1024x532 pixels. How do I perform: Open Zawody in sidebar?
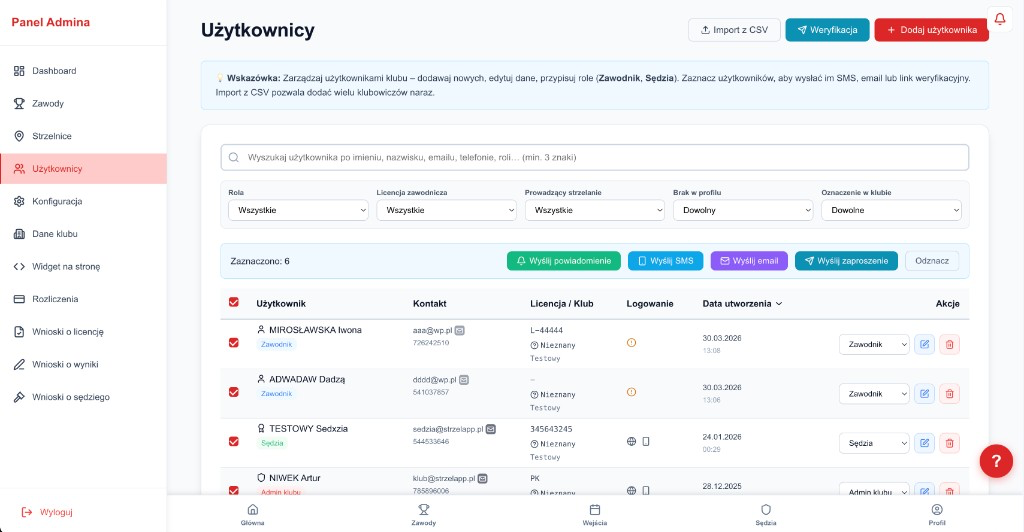click(84, 103)
